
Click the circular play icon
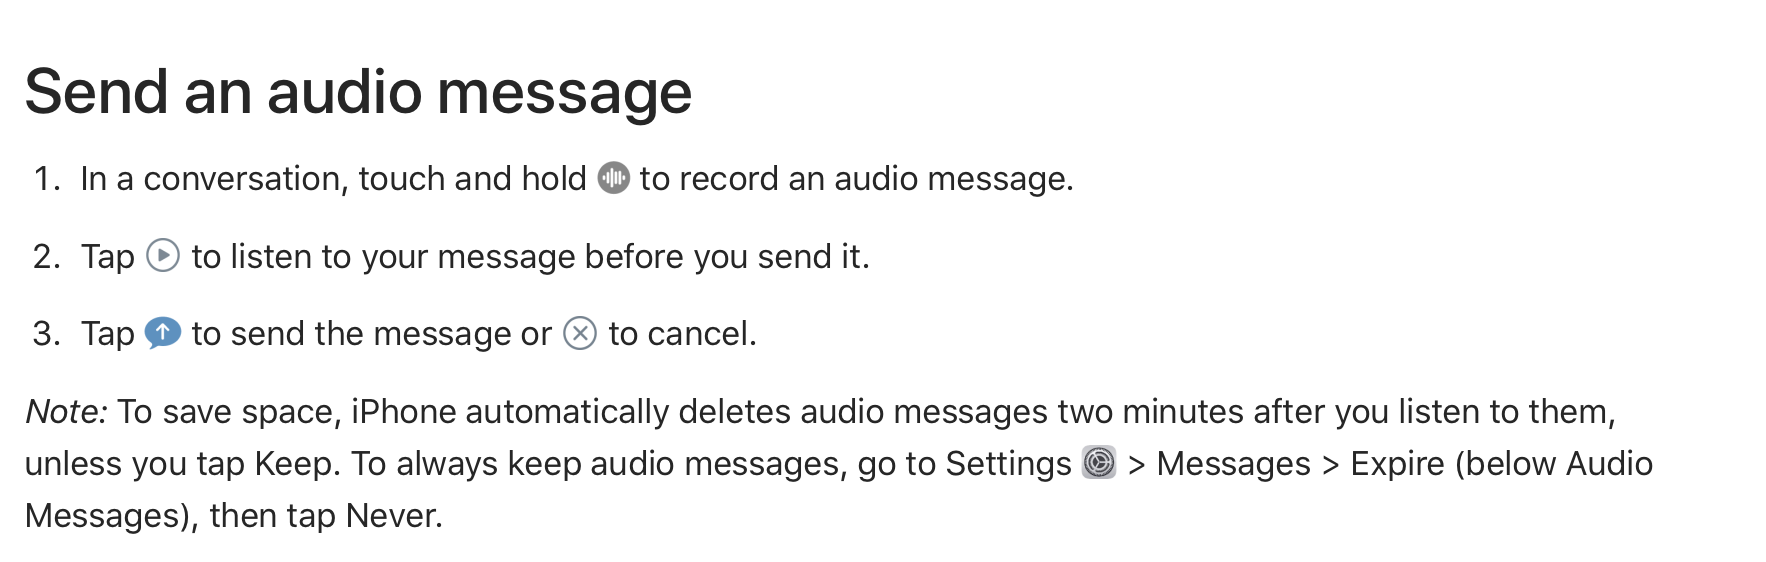pyautogui.click(x=163, y=256)
